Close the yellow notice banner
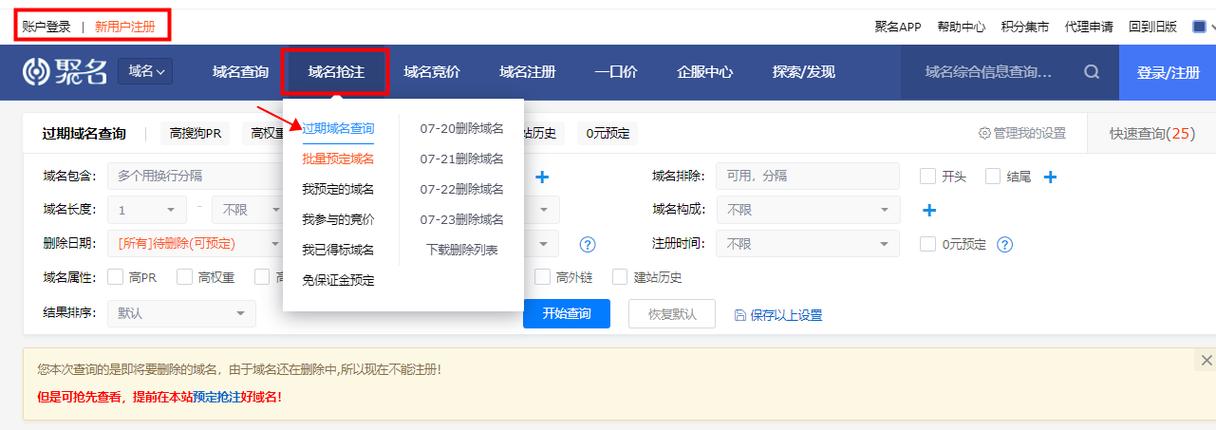Viewport: 1216px width, 430px height. (x=1206, y=360)
